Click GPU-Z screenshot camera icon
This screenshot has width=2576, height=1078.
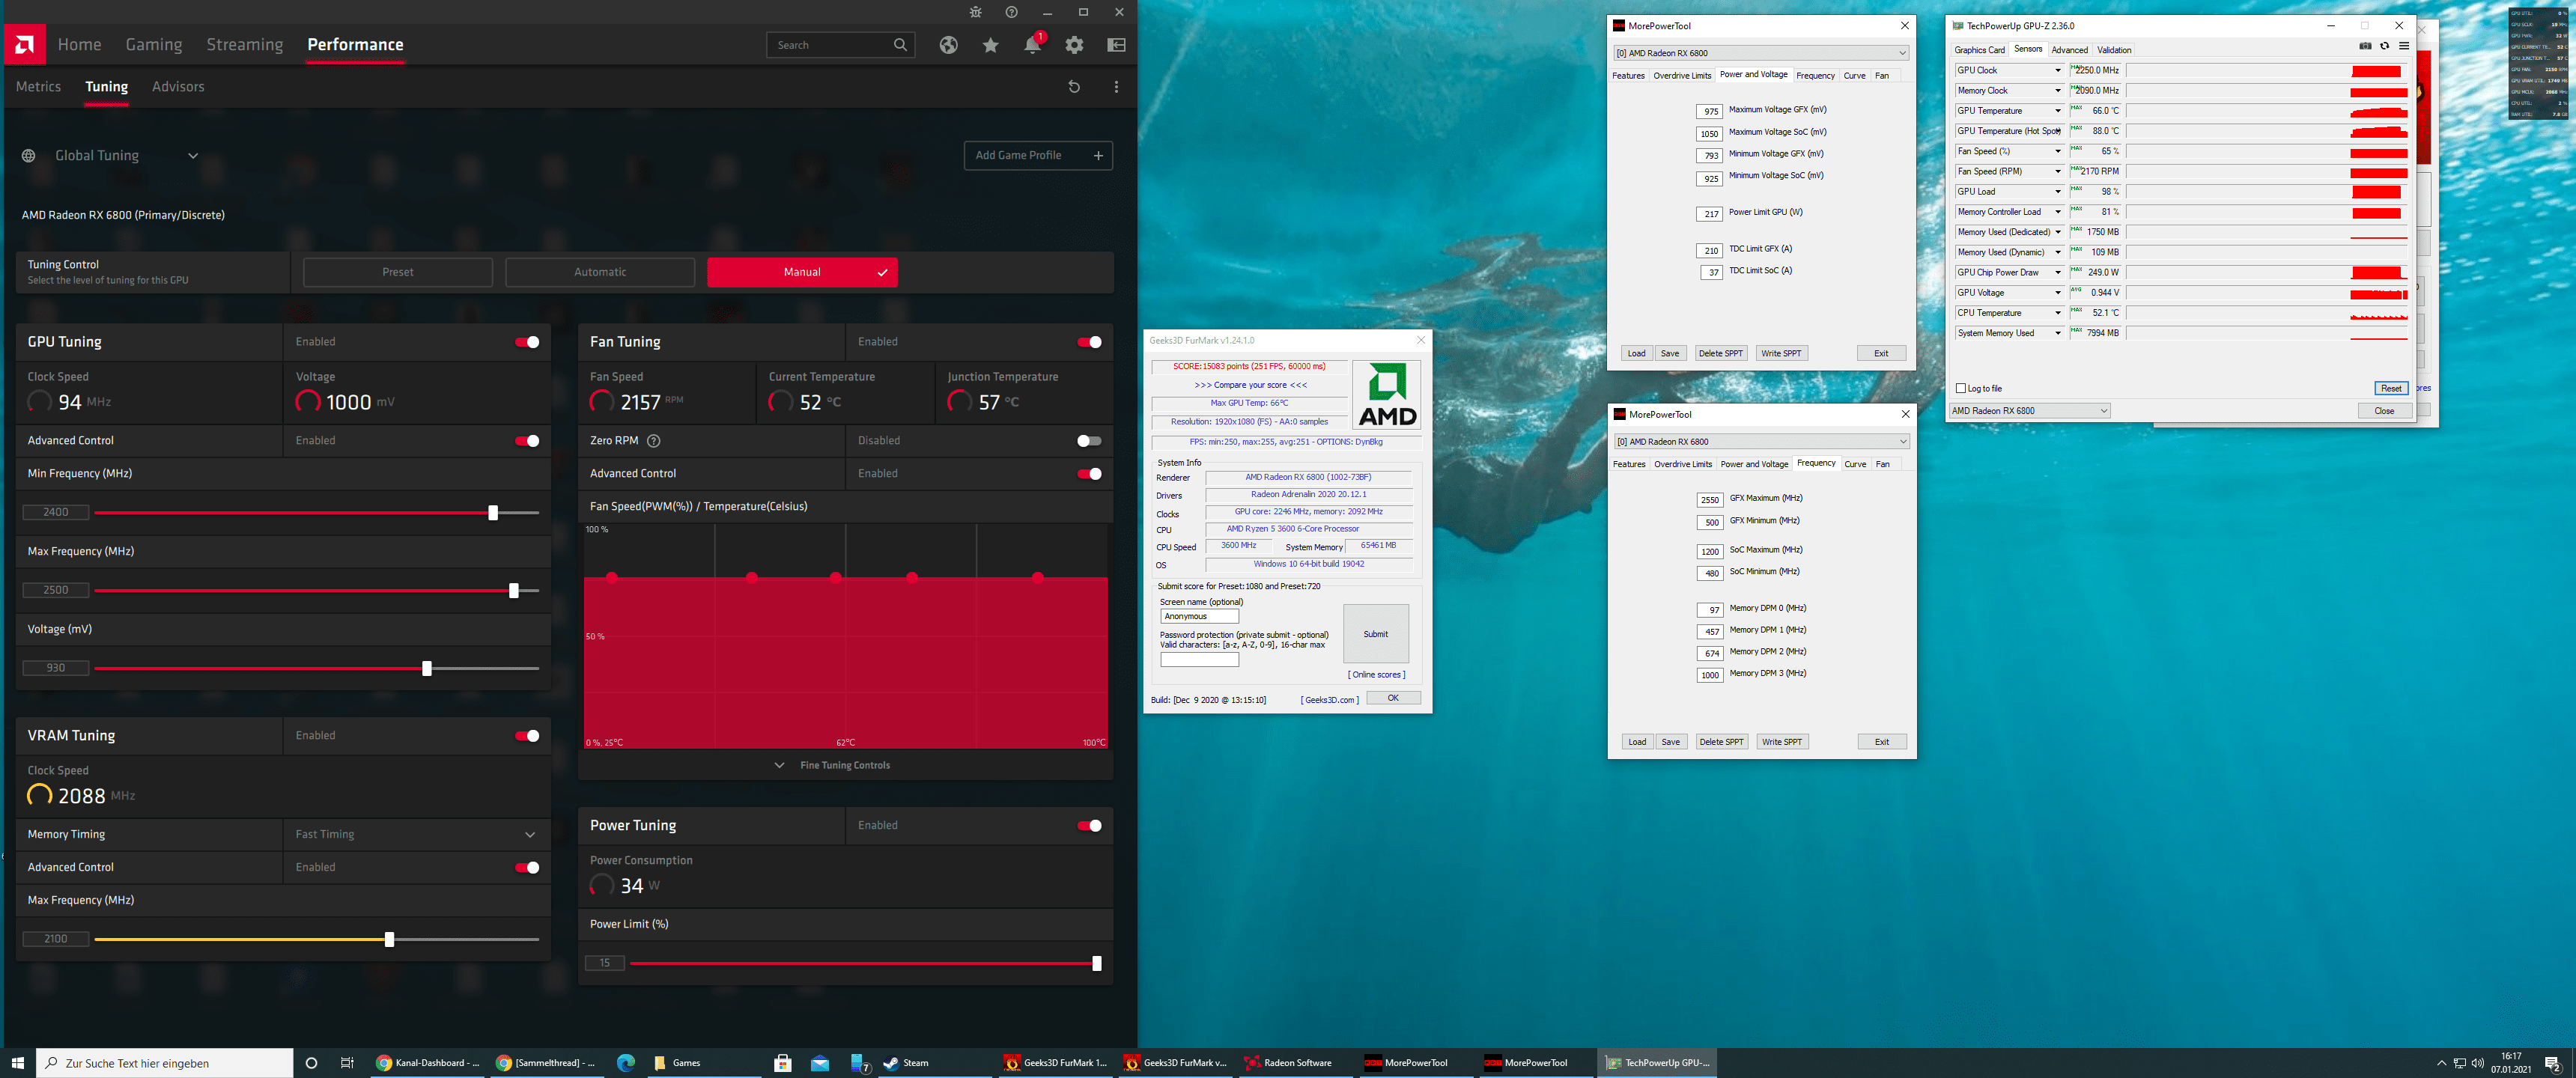2365,46
